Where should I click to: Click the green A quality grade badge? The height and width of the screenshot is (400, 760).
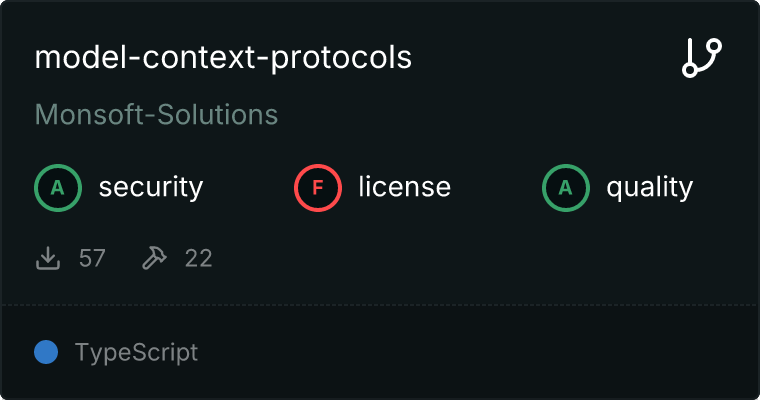[x=566, y=187]
